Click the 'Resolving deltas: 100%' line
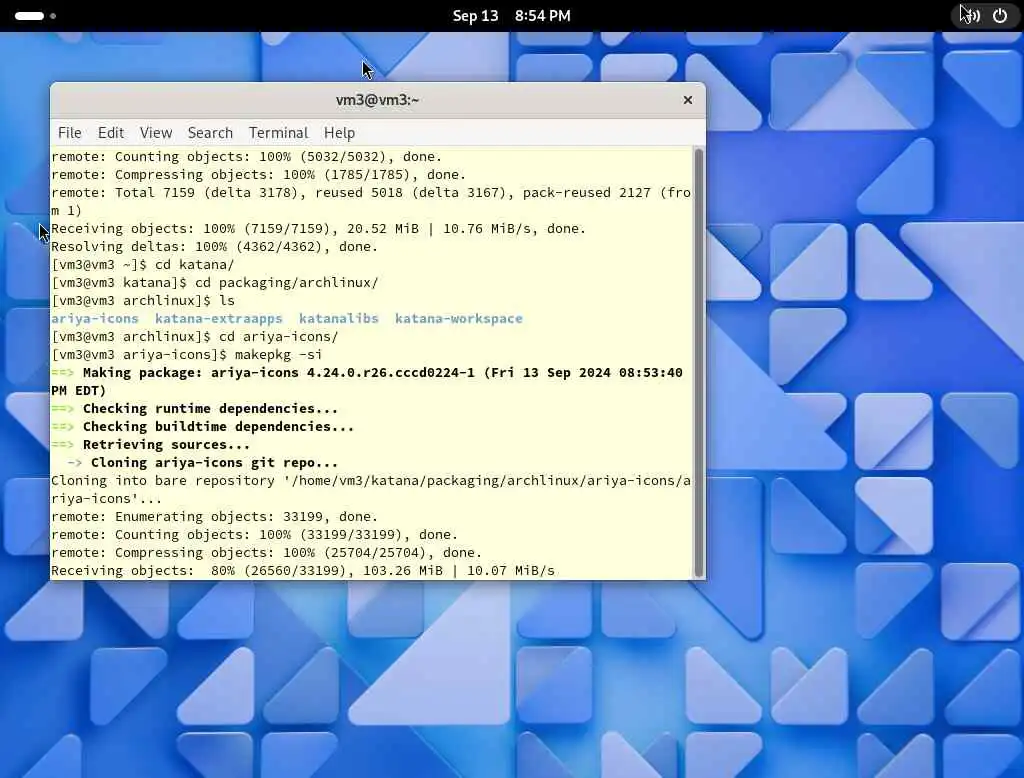1024x778 pixels. pos(214,247)
